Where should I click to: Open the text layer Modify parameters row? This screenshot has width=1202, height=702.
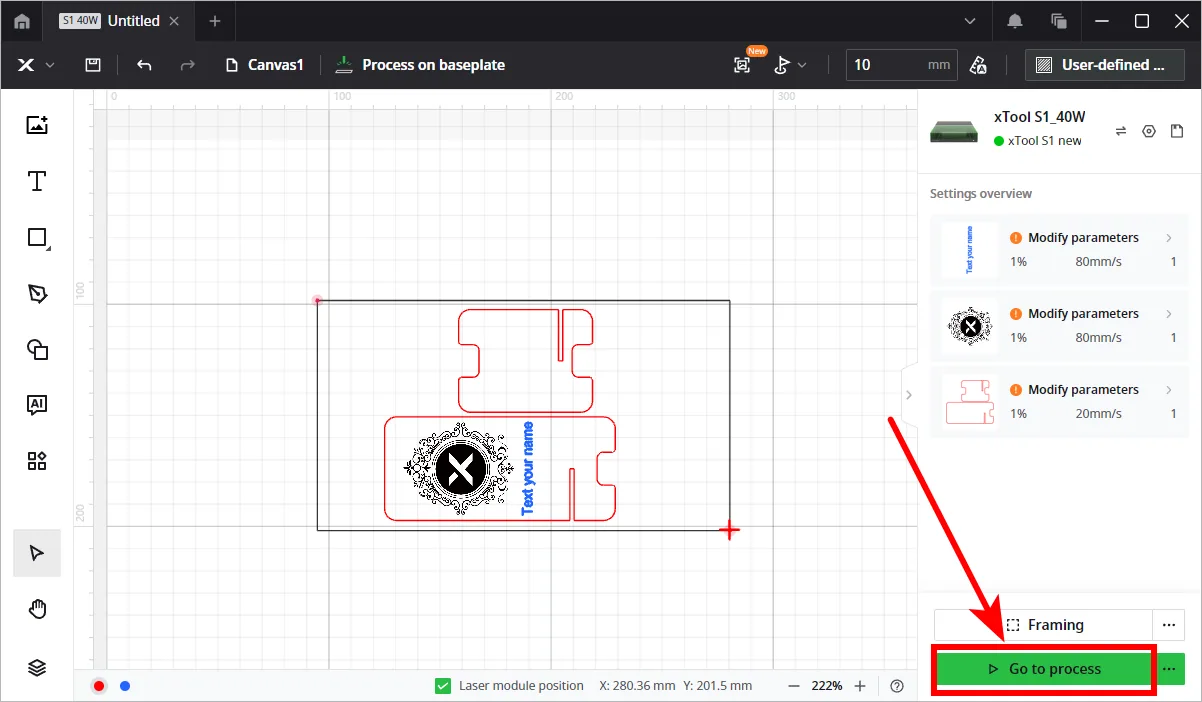point(1060,250)
